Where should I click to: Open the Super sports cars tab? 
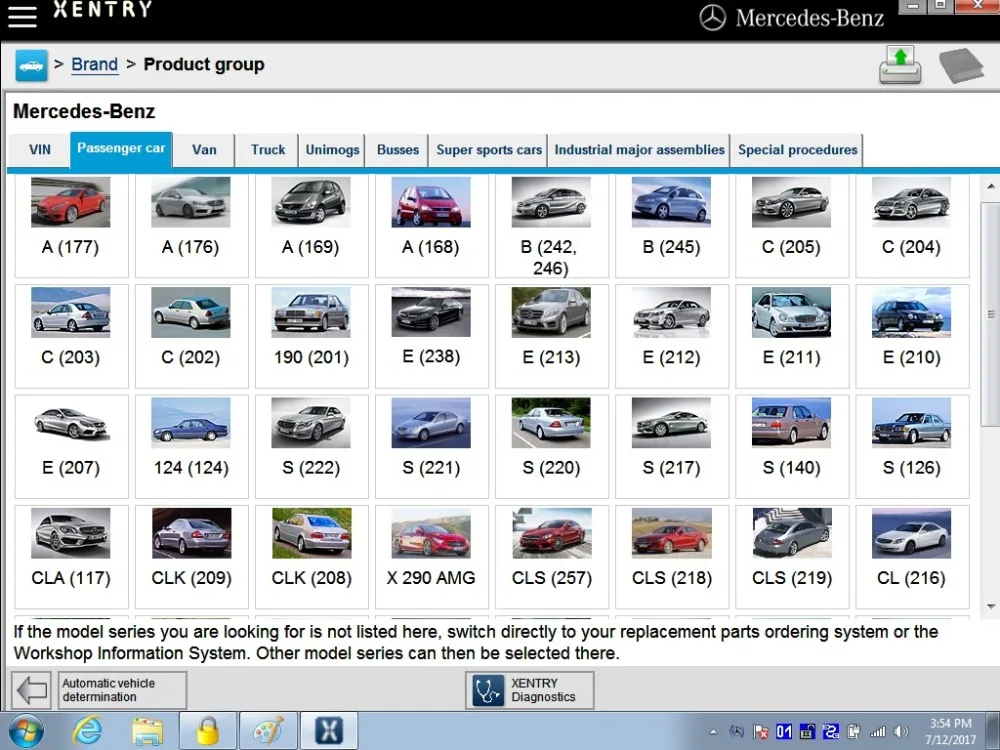point(489,150)
